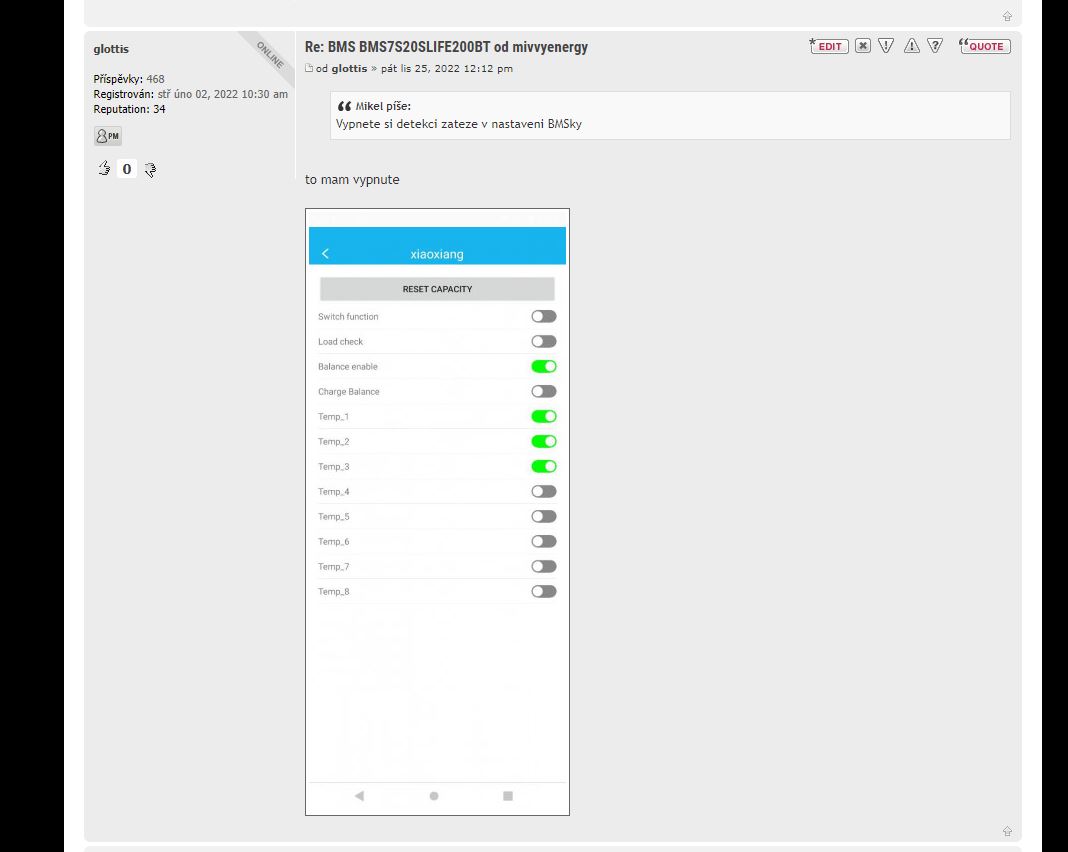Quote this post with the QUOTE button
The width and height of the screenshot is (1068, 852).
pos(985,46)
